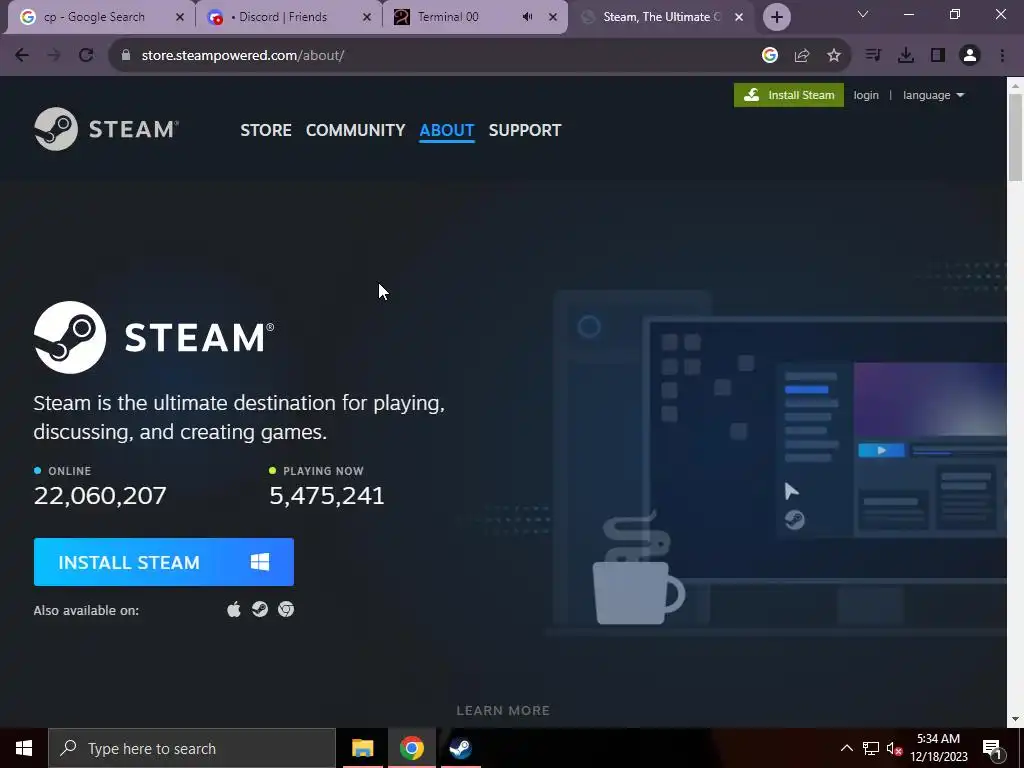The width and height of the screenshot is (1024, 768).
Task: Choose the SteamOS download icon
Action: point(260,609)
